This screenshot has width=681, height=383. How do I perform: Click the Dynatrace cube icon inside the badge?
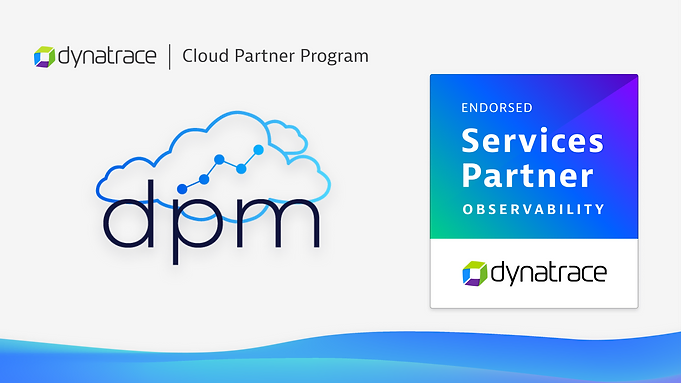point(474,274)
